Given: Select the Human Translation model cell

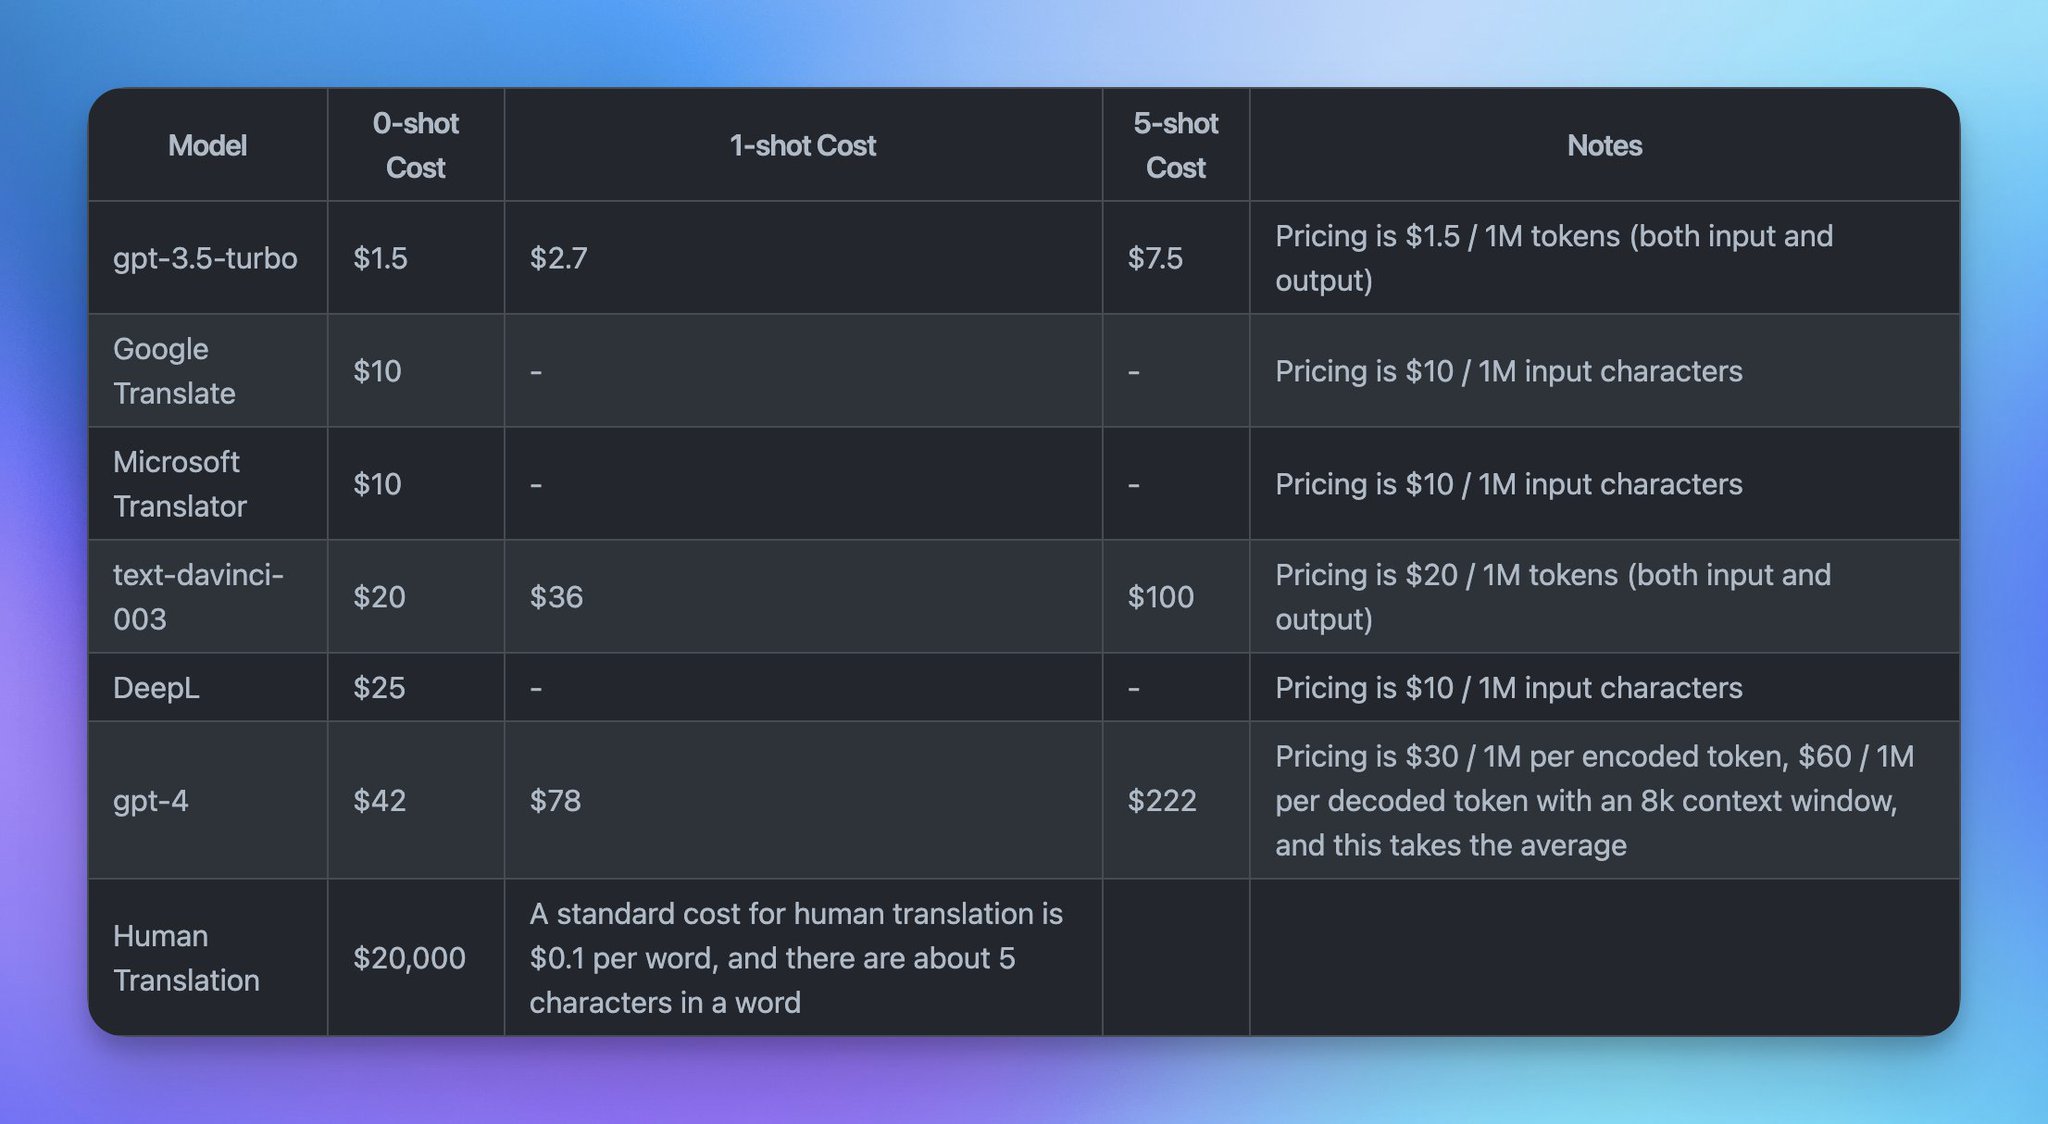Looking at the screenshot, I should coord(186,958).
